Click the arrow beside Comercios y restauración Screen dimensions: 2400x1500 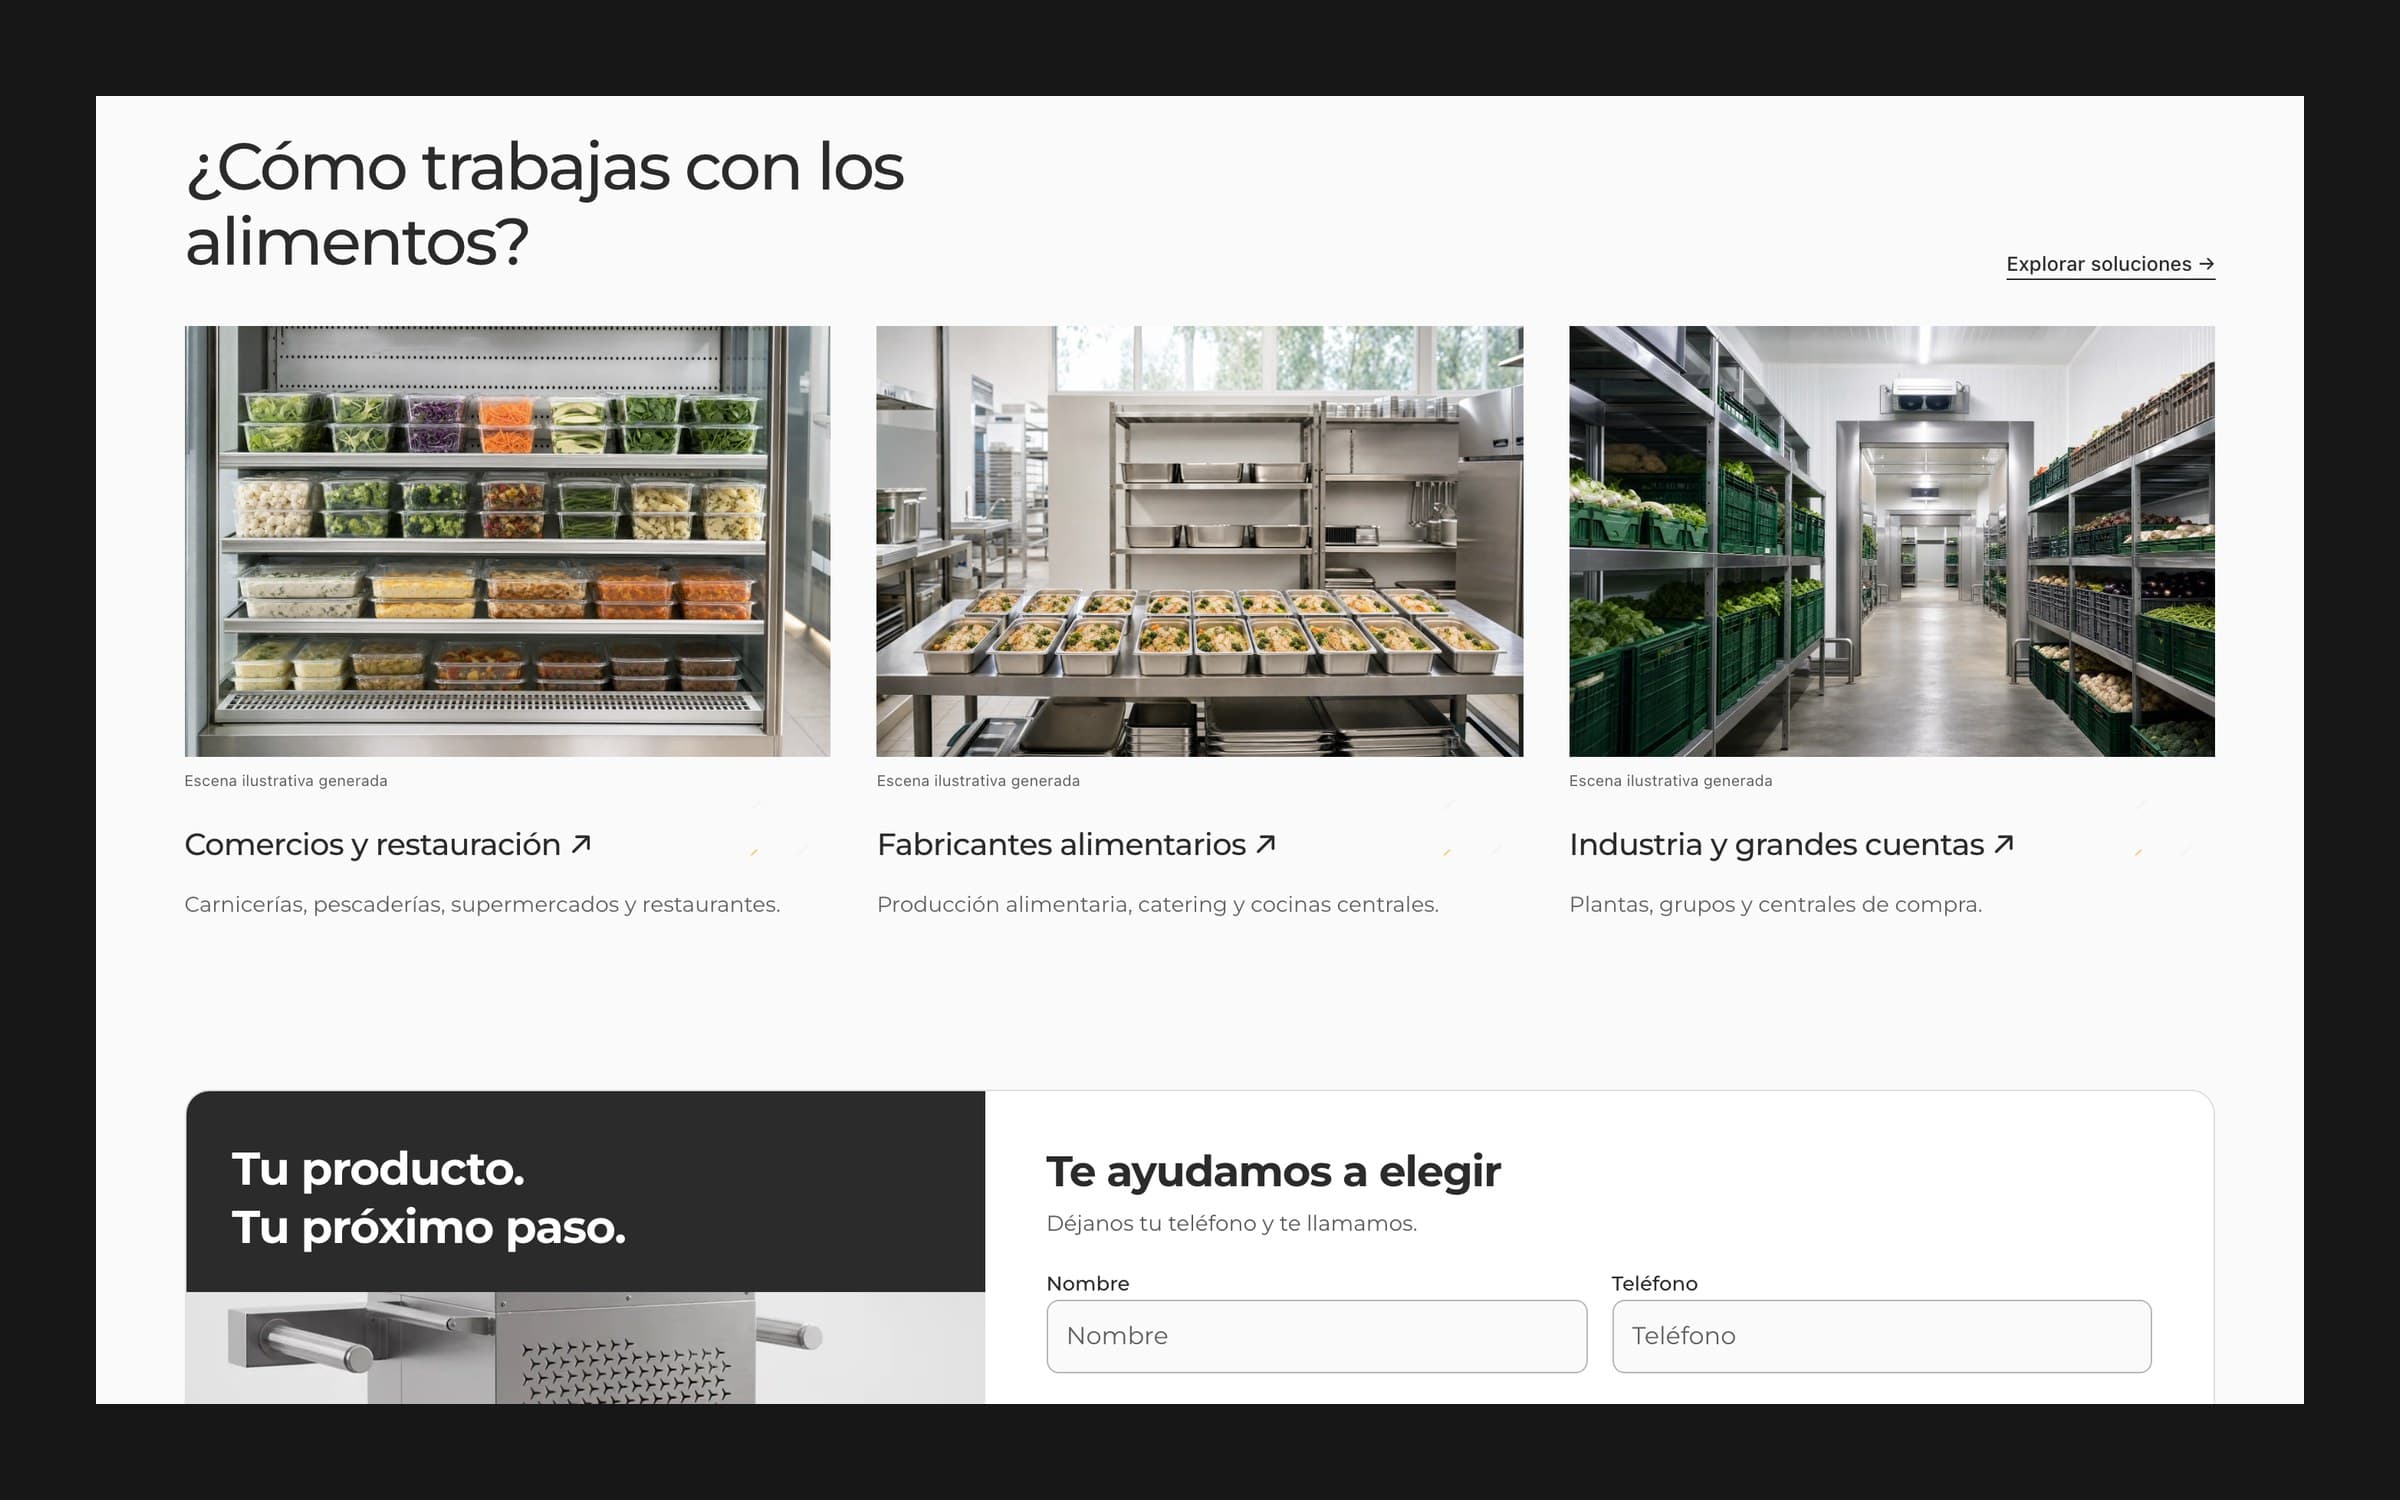(581, 844)
